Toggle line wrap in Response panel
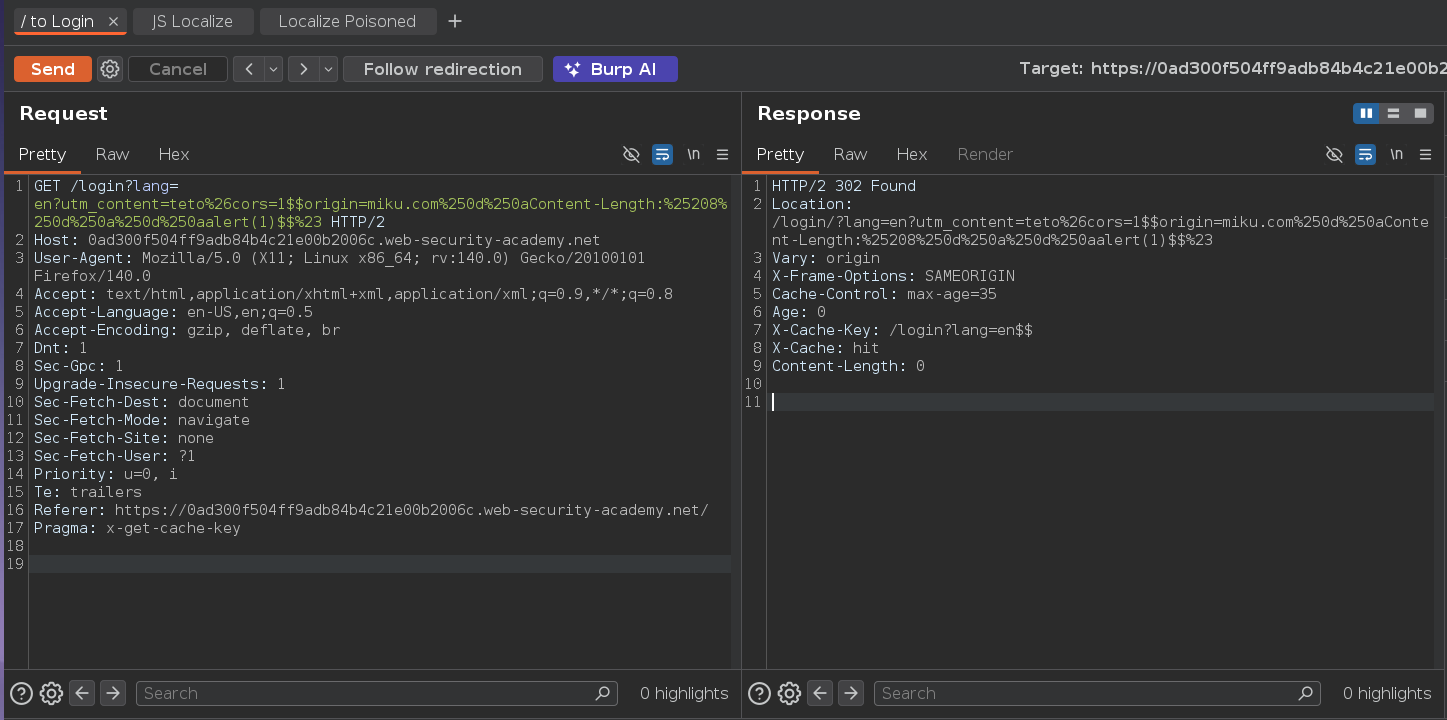This screenshot has width=1447, height=720. [1365, 154]
